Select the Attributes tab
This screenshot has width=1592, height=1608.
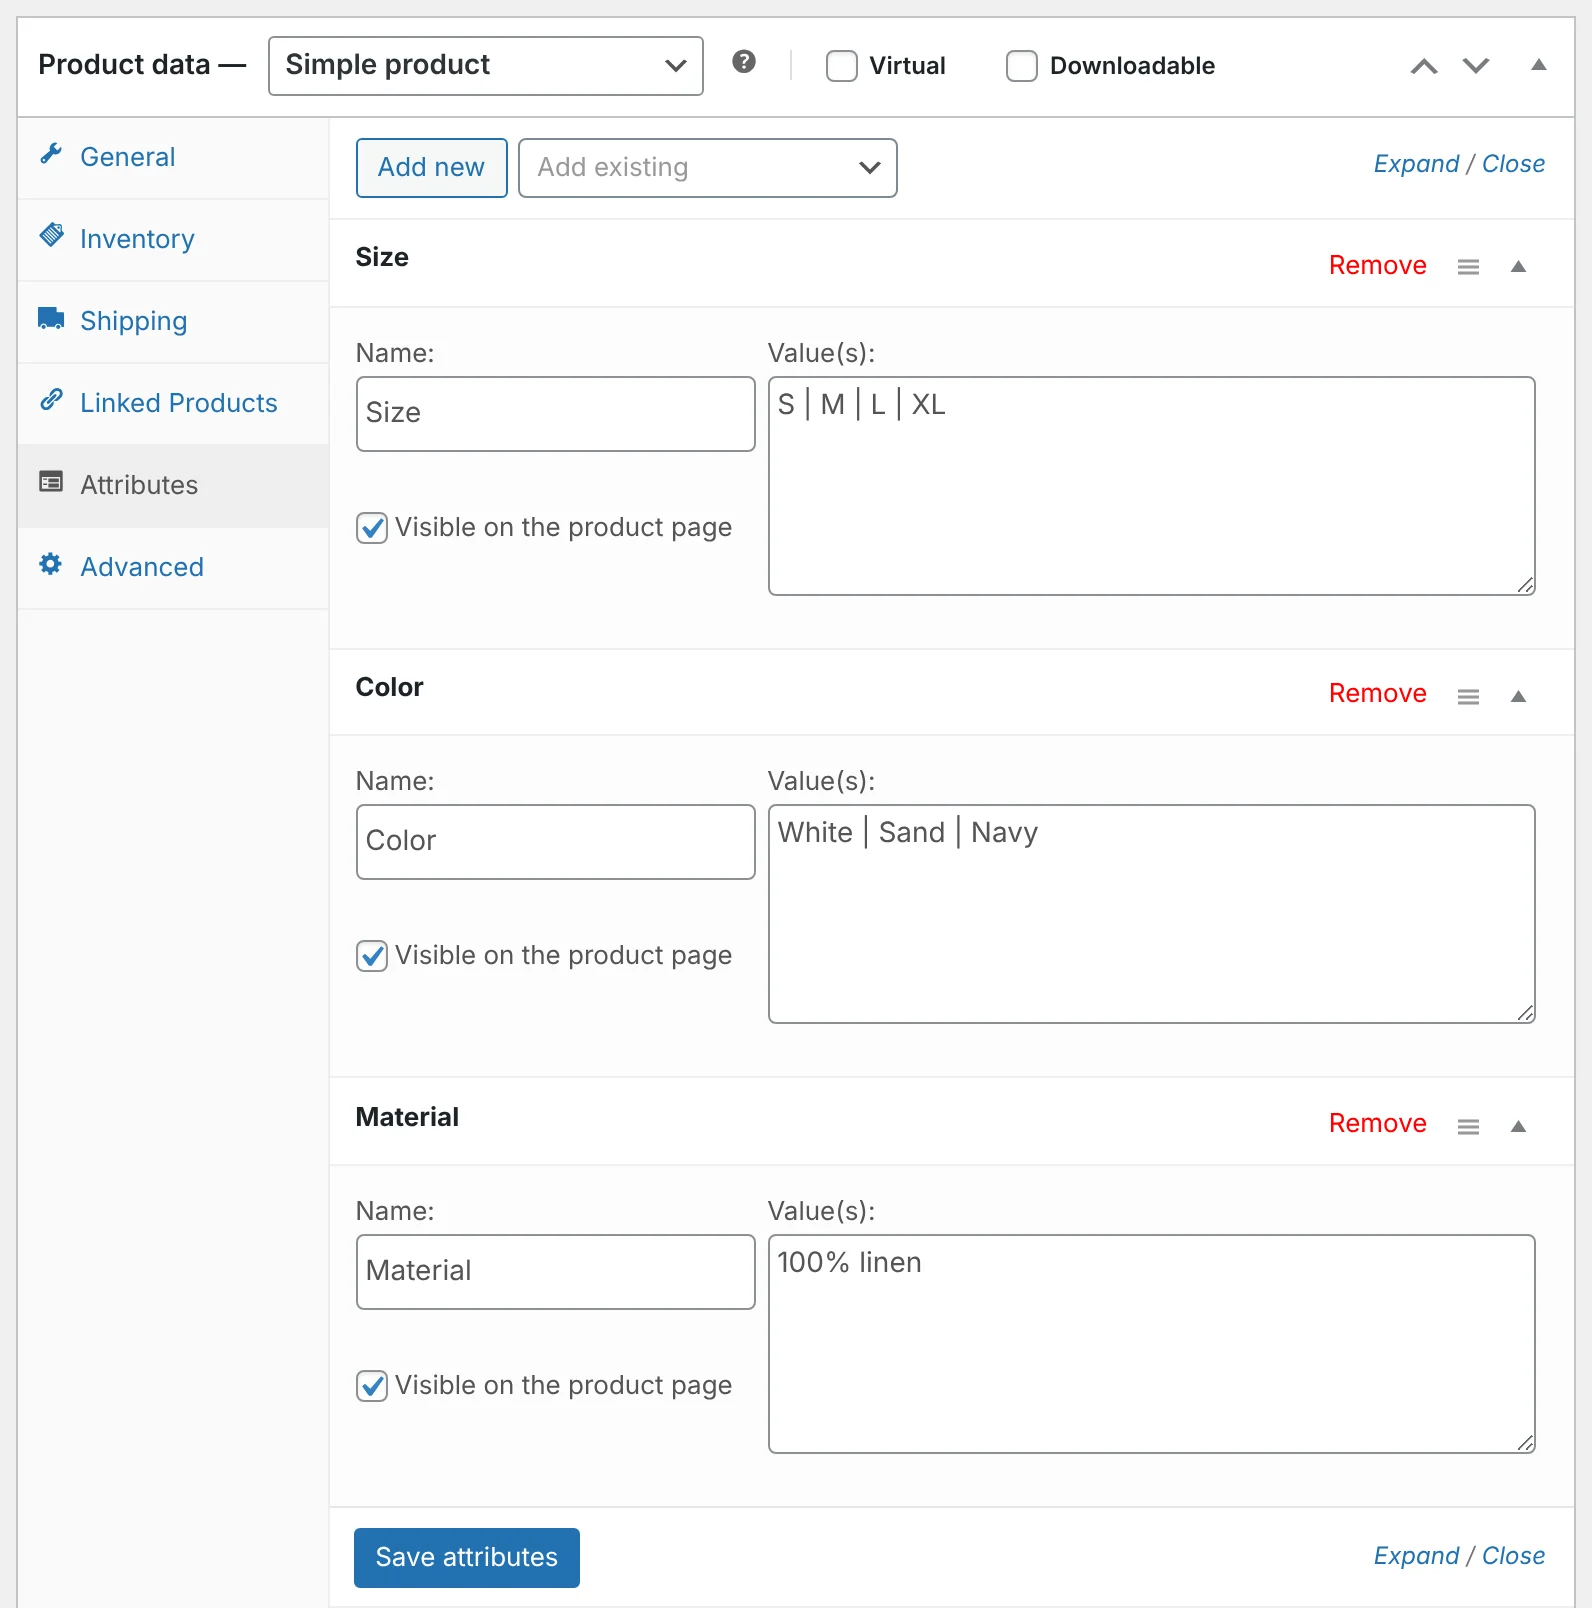click(173, 486)
